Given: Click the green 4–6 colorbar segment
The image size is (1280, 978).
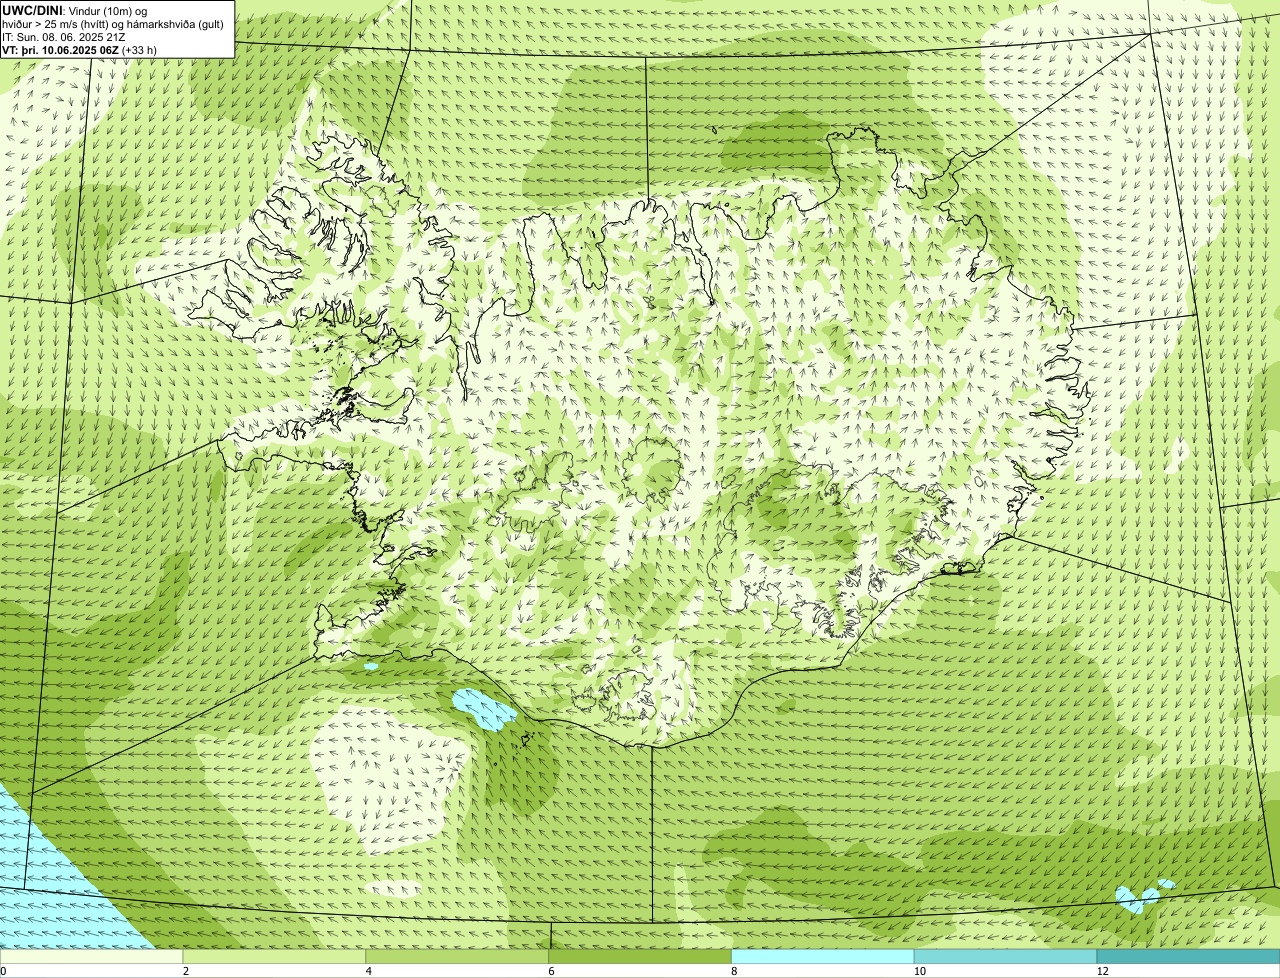Looking at the screenshot, I should click(x=458, y=956).
